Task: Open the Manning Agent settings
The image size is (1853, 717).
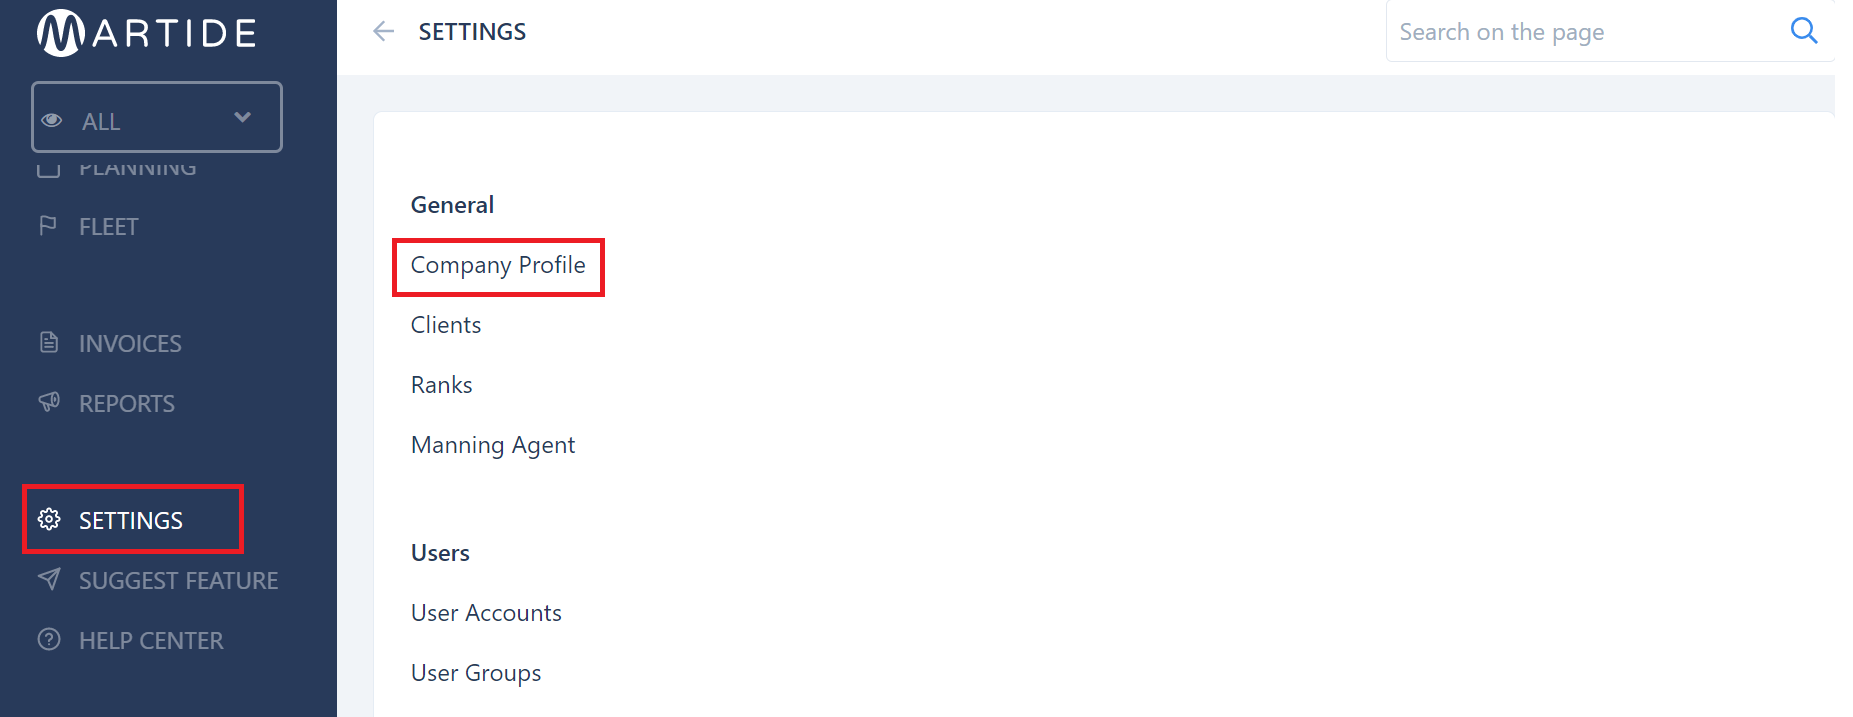Action: (x=493, y=445)
